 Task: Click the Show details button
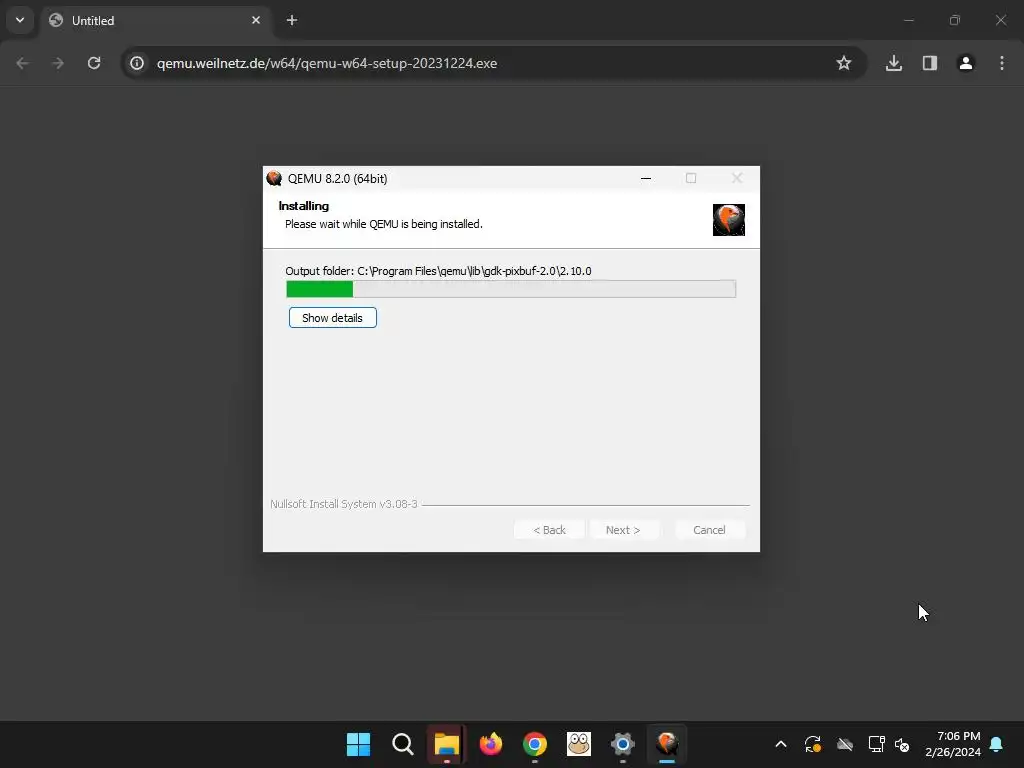point(332,318)
